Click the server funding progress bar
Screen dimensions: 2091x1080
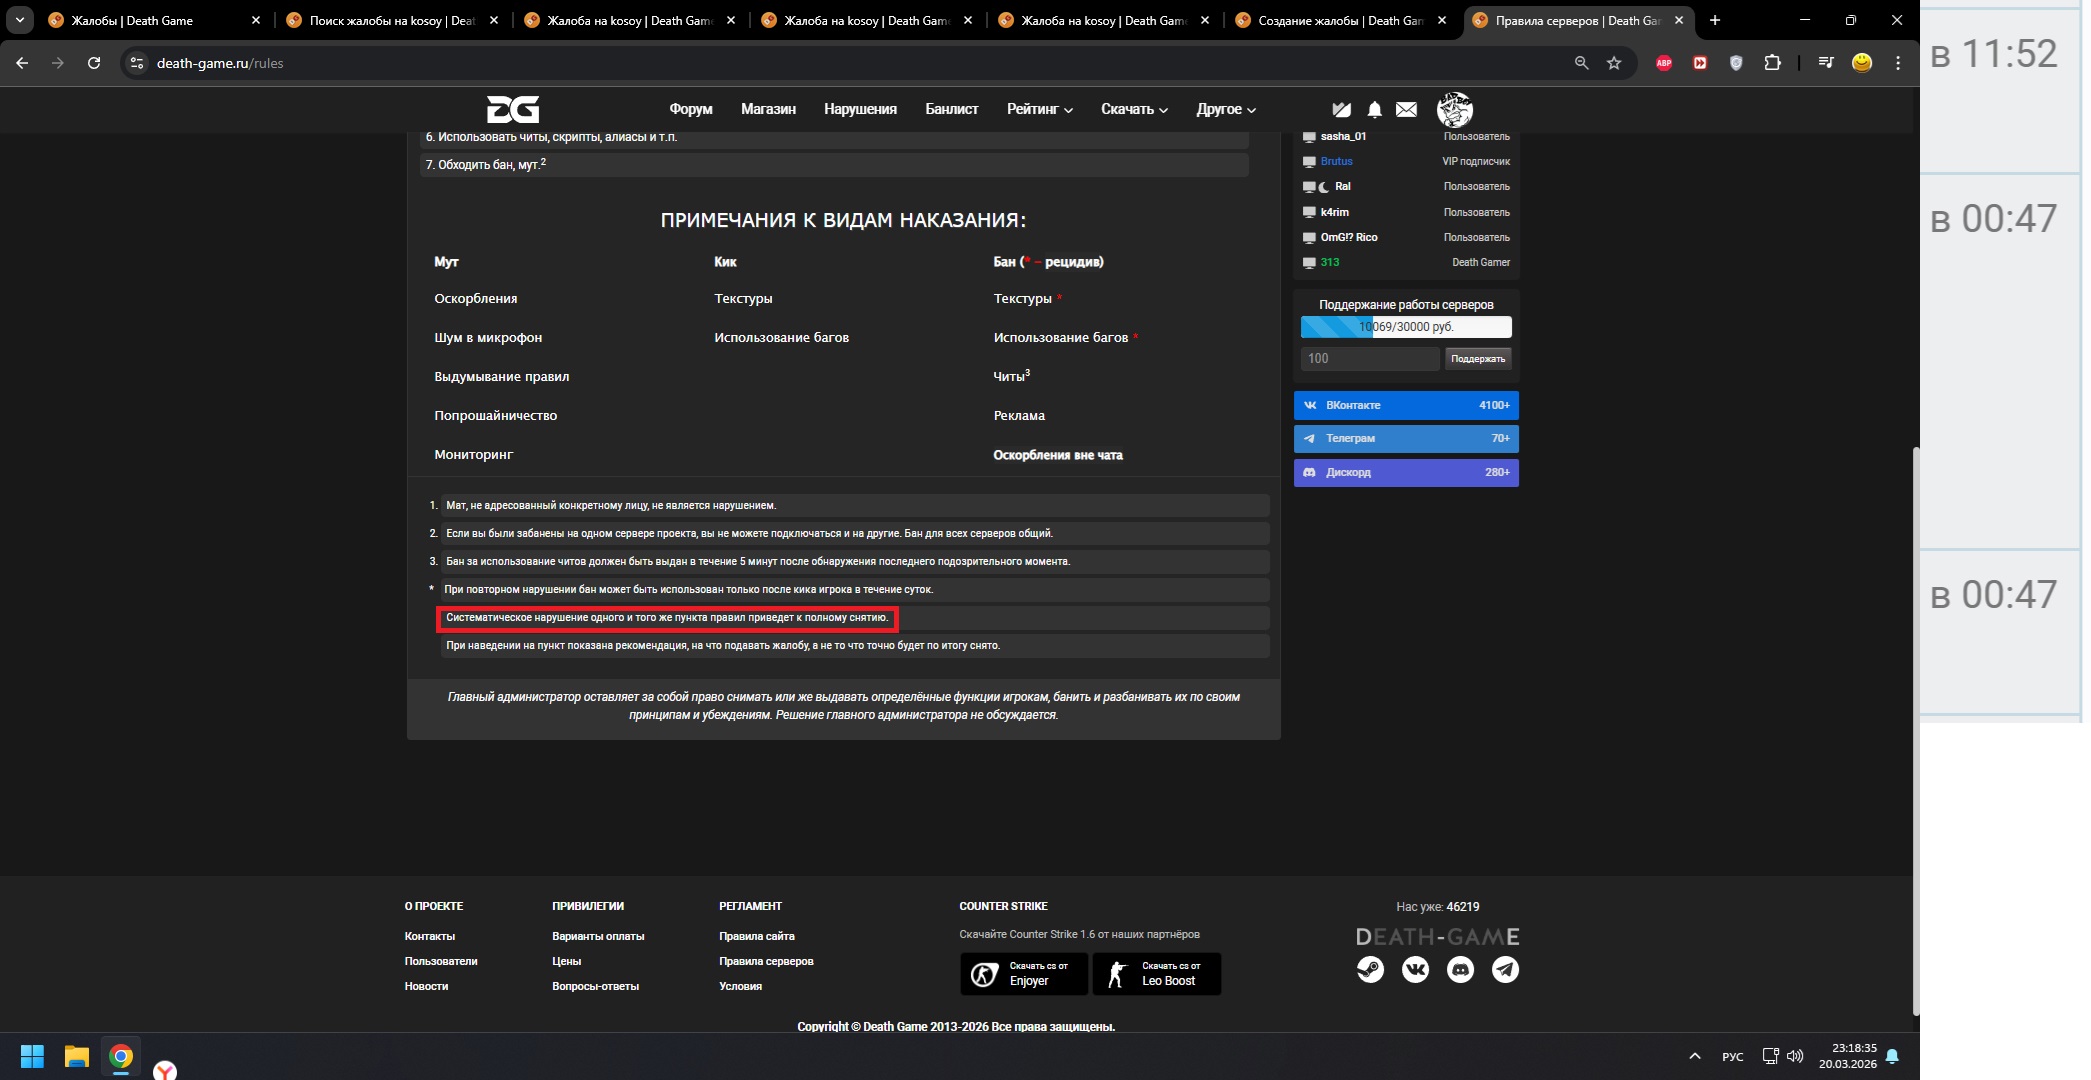[1405, 327]
